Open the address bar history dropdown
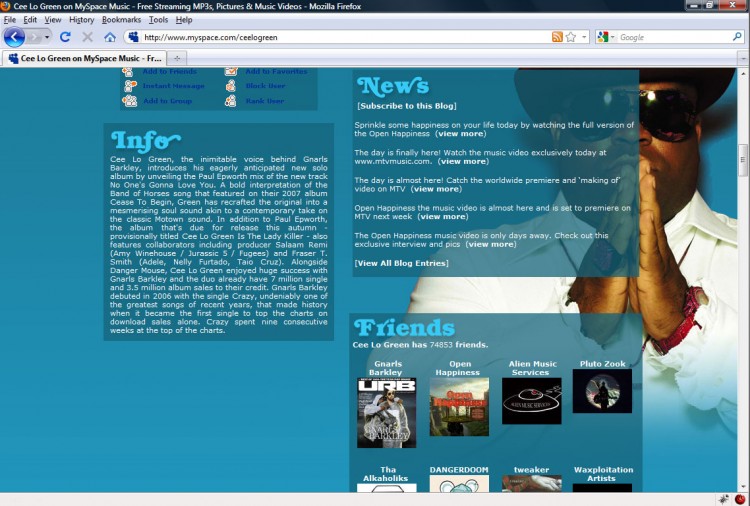This screenshot has height=506, width=750. point(584,37)
